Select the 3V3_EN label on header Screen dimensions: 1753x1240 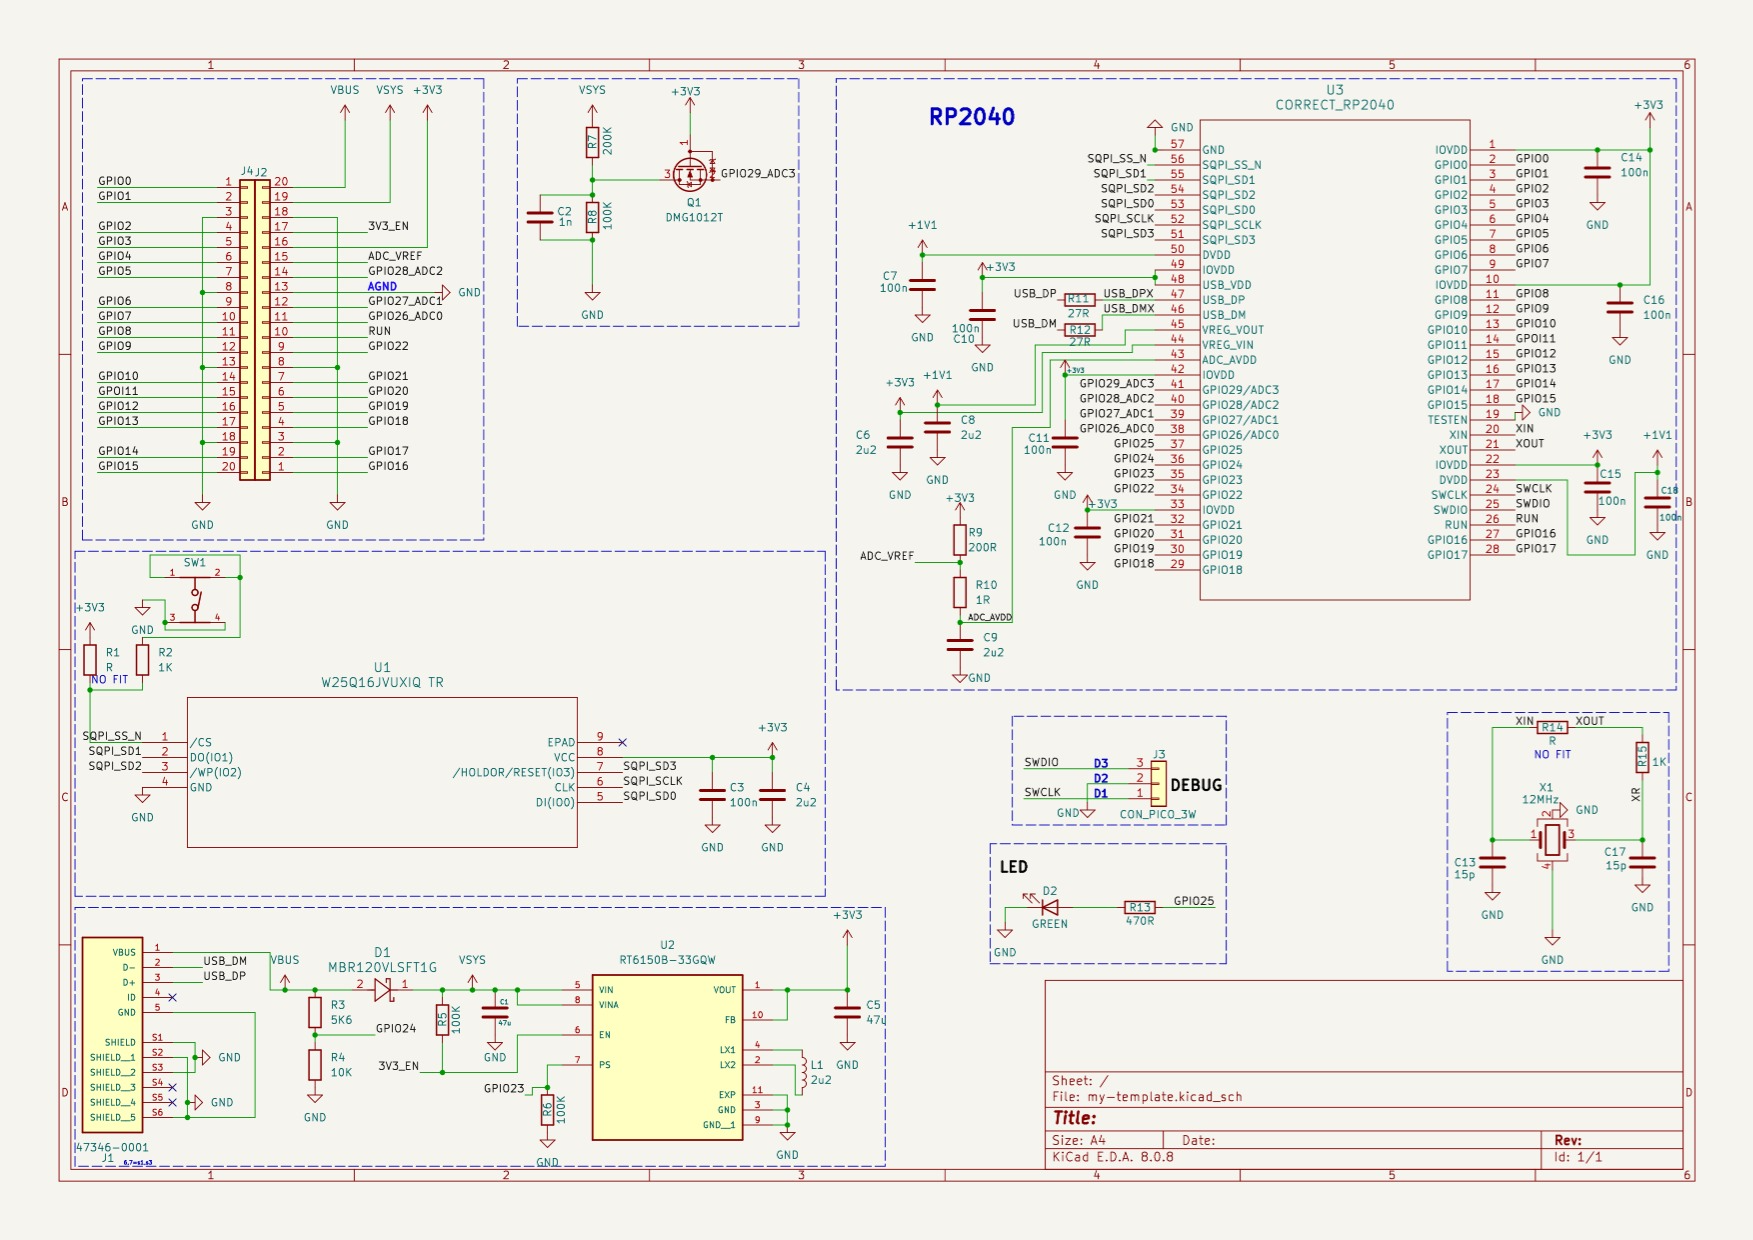point(388,226)
